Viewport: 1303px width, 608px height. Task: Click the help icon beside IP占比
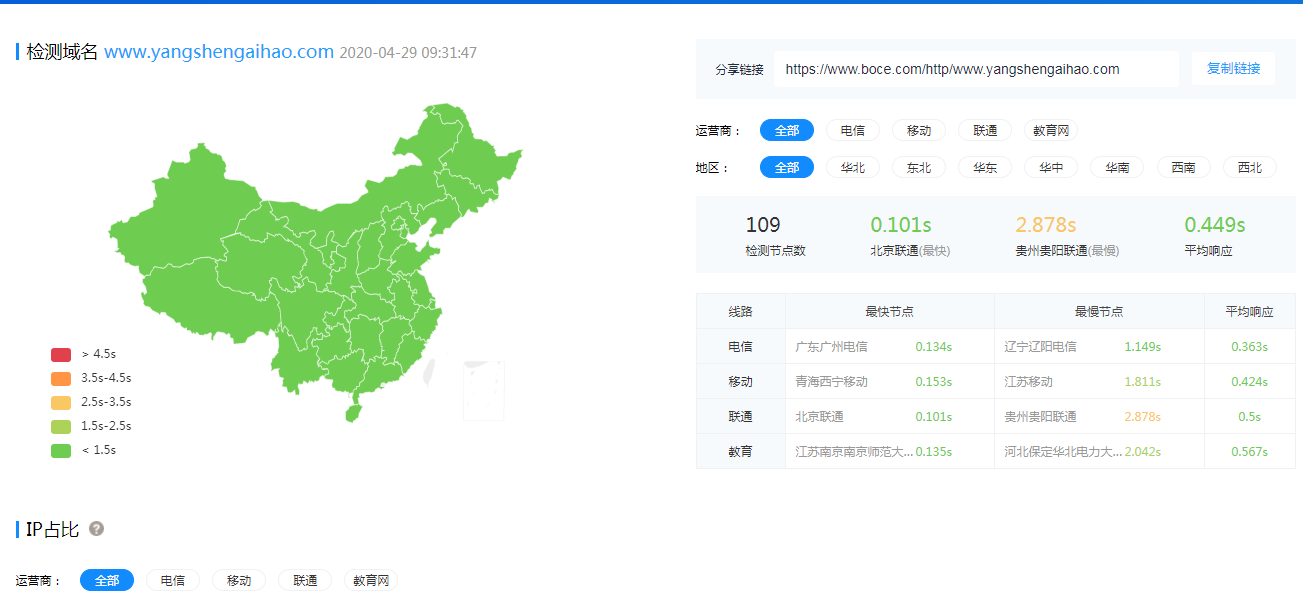[x=96, y=529]
